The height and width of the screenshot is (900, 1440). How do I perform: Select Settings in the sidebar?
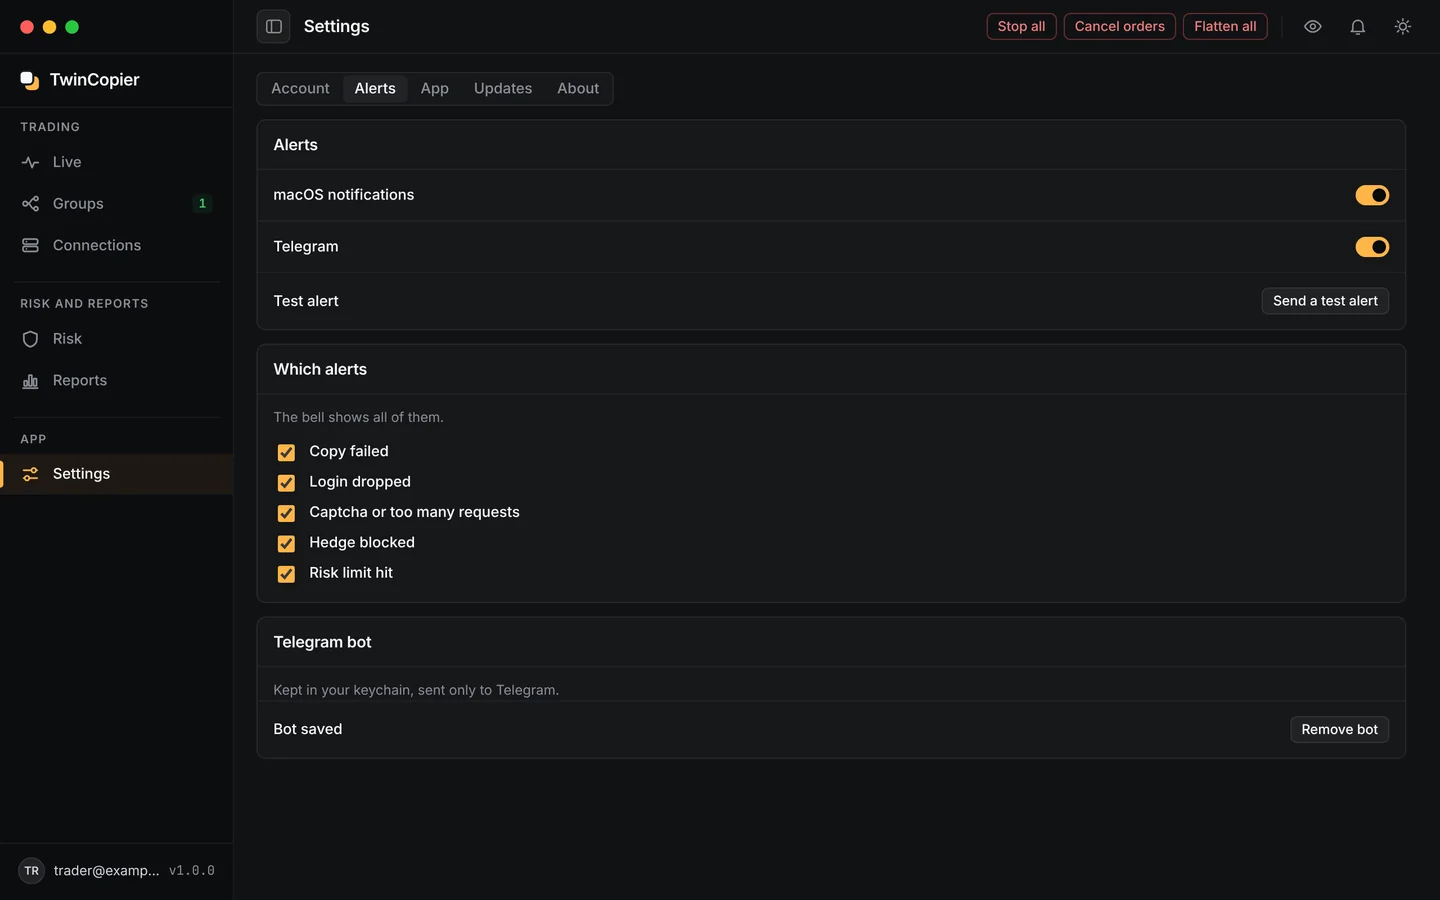pos(116,474)
